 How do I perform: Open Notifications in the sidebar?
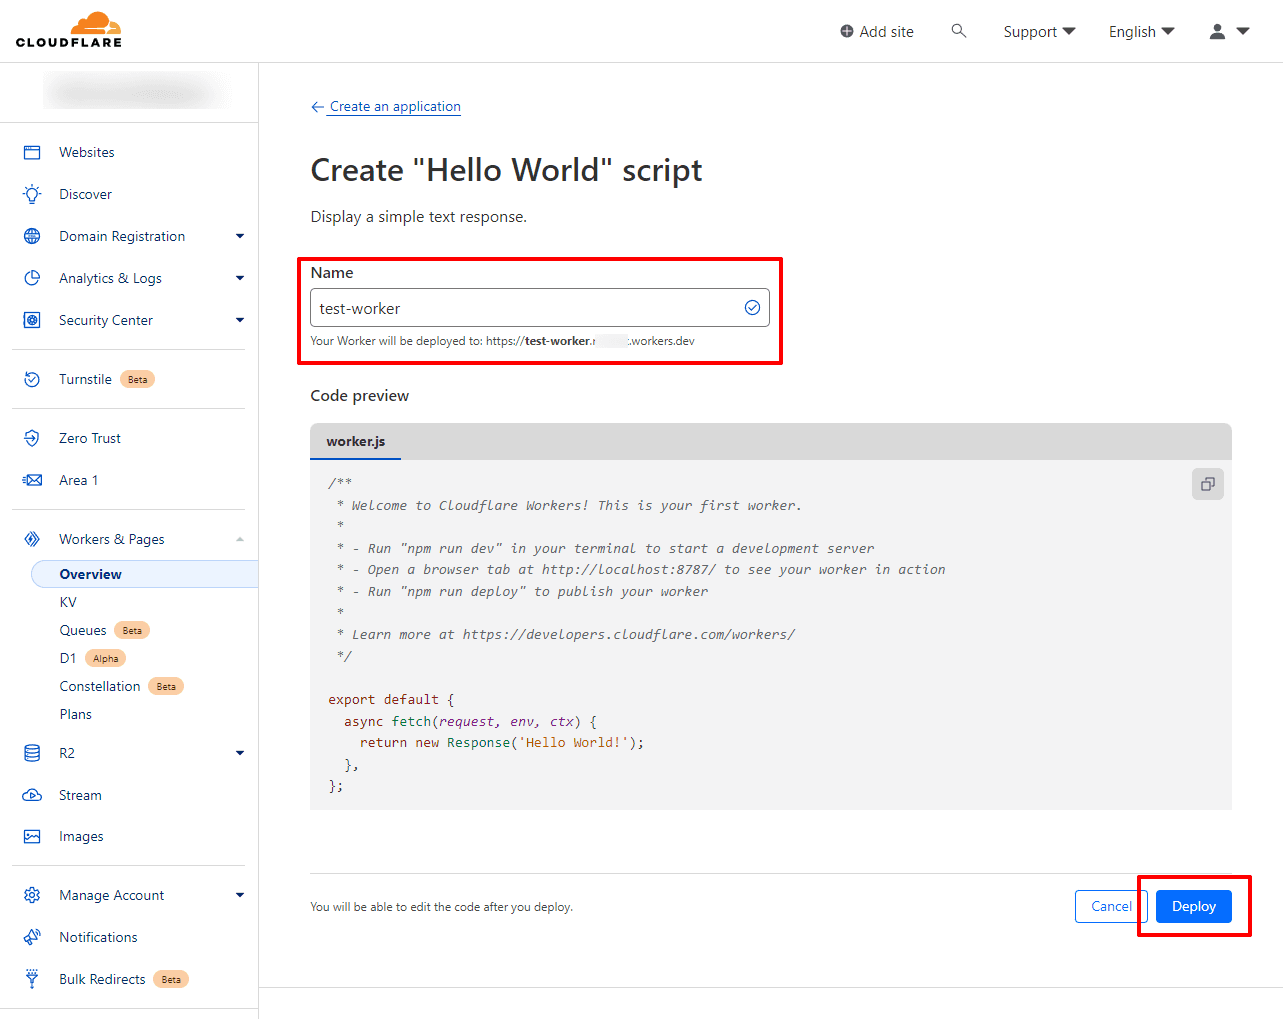coord(98,937)
